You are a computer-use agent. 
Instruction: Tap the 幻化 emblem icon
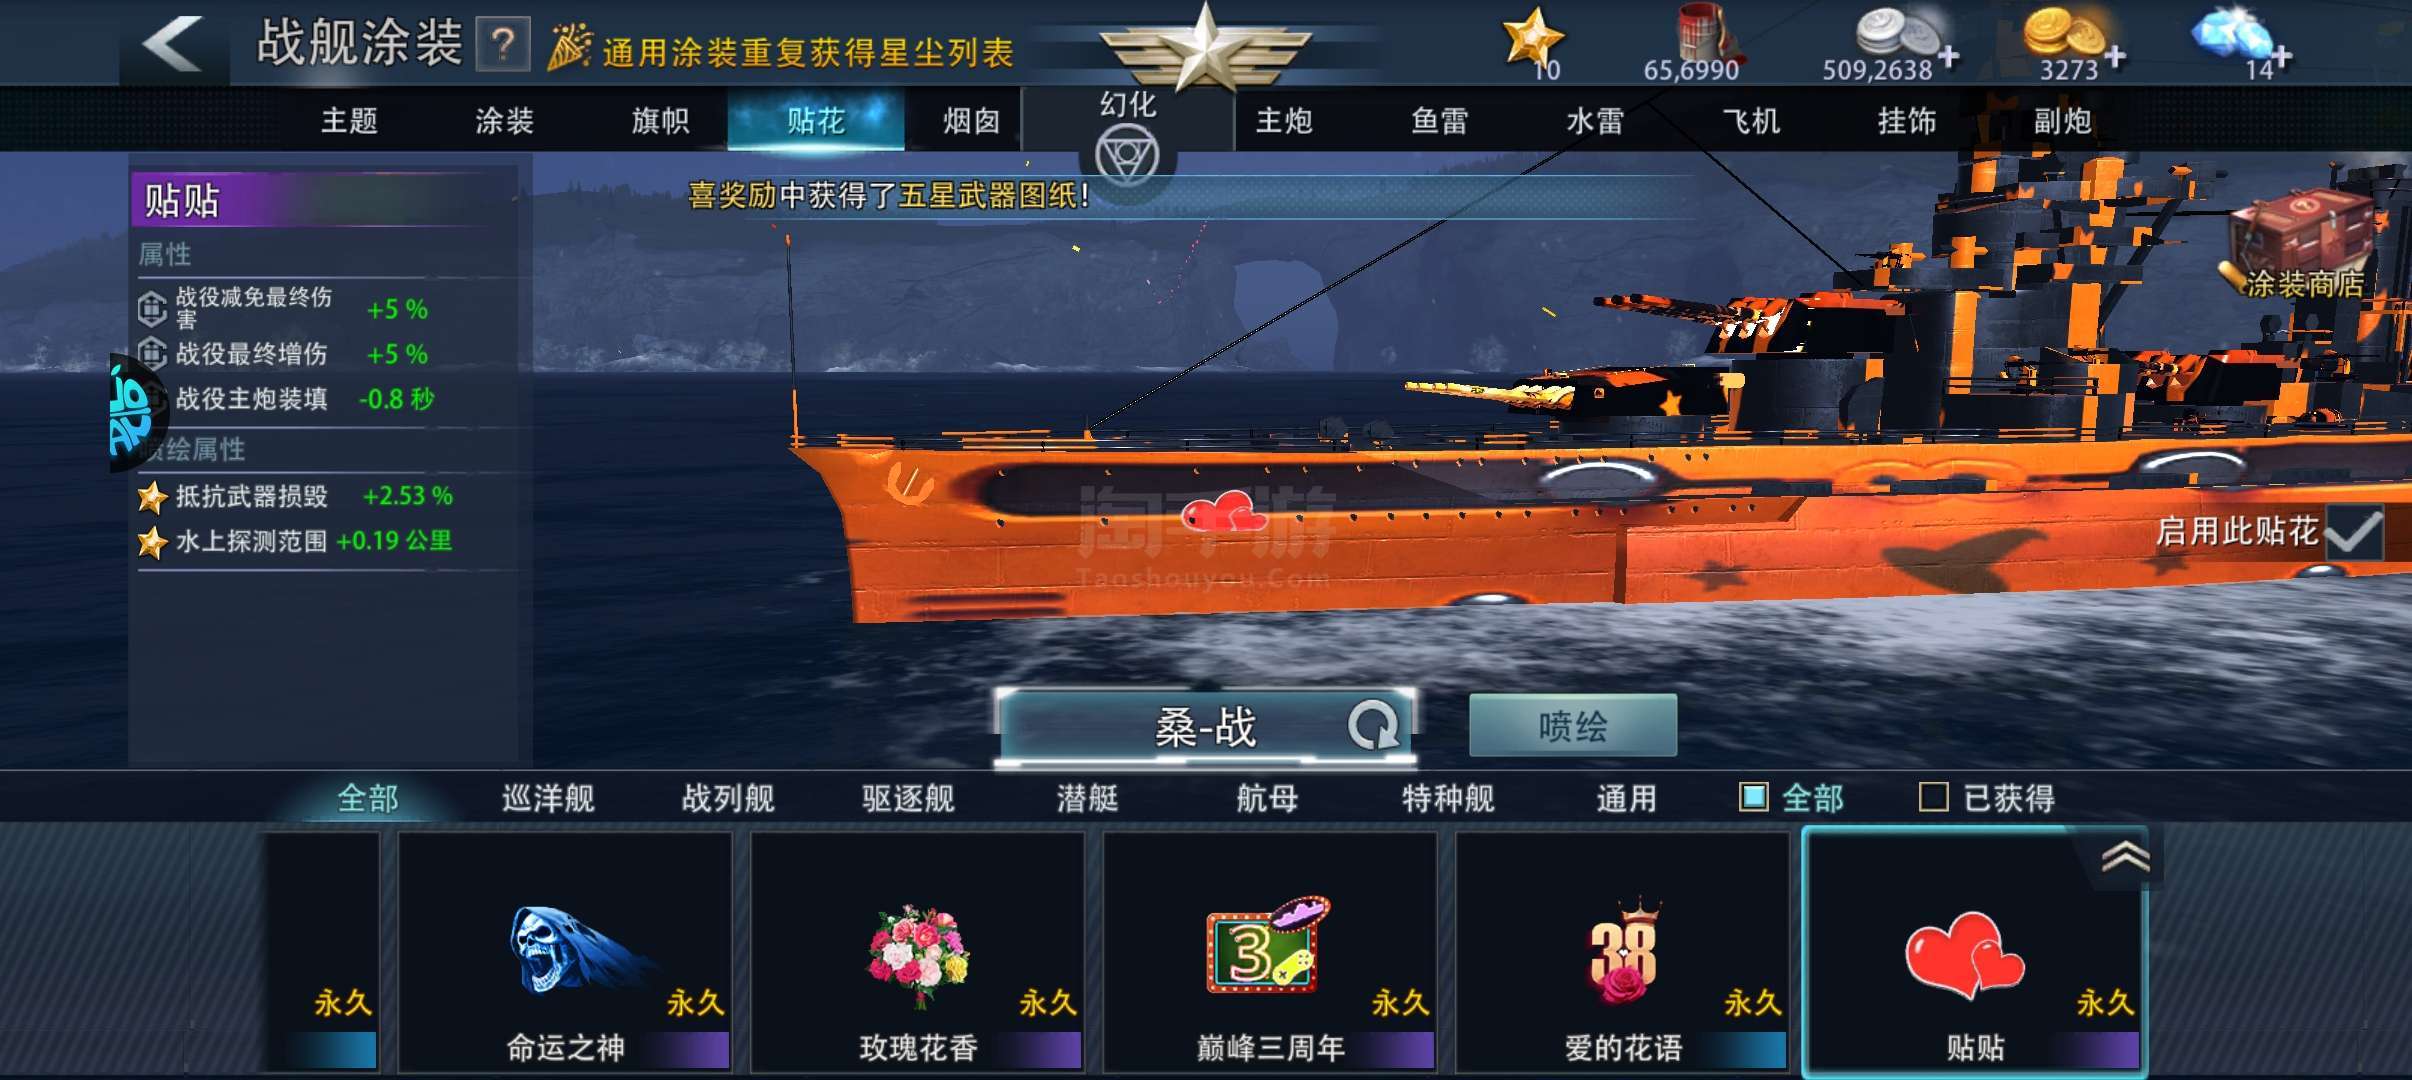click(1127, 157)
